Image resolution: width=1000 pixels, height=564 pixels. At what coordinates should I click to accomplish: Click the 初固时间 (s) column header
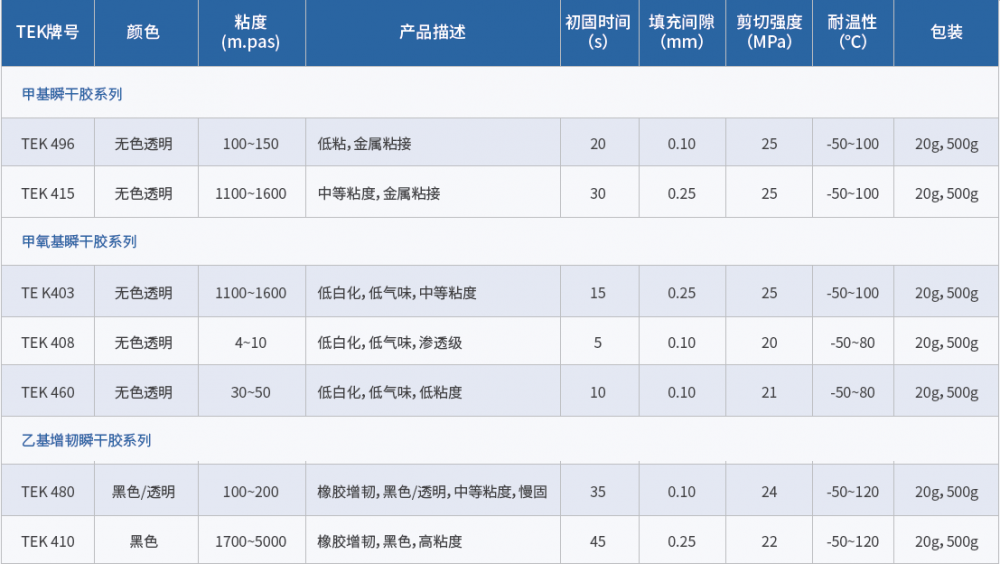coord(598,32)
